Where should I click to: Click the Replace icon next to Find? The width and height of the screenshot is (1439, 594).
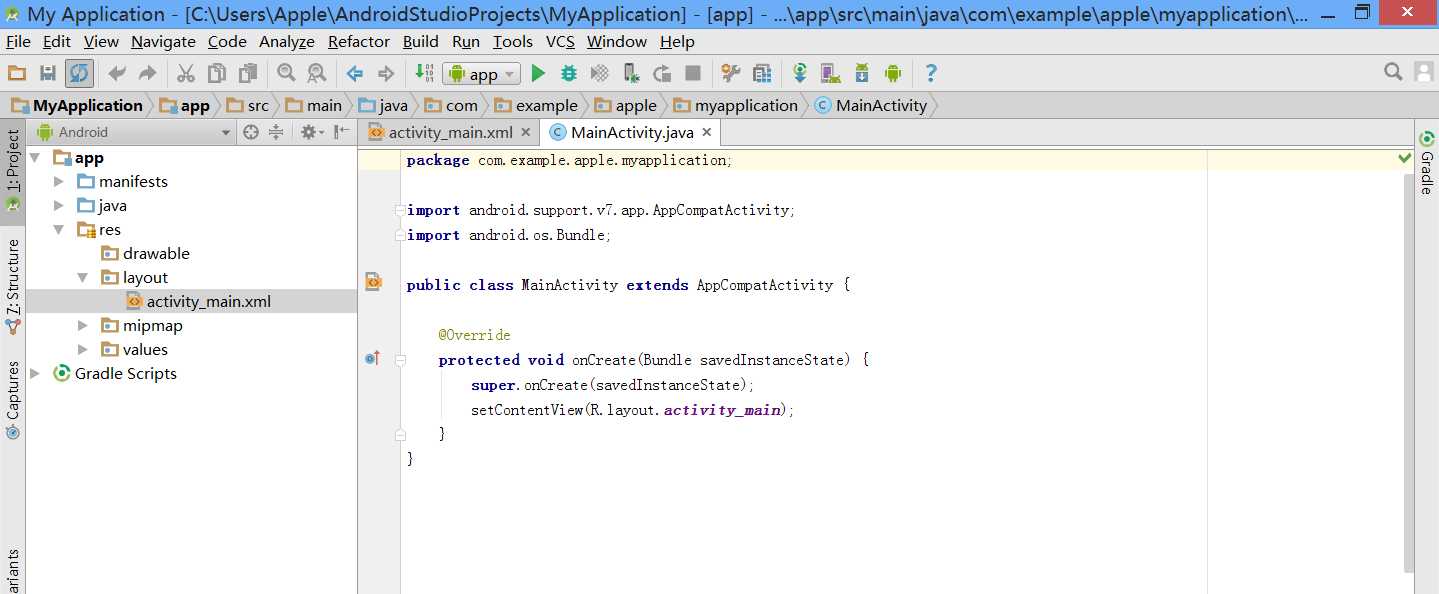[x=316, y=73]
